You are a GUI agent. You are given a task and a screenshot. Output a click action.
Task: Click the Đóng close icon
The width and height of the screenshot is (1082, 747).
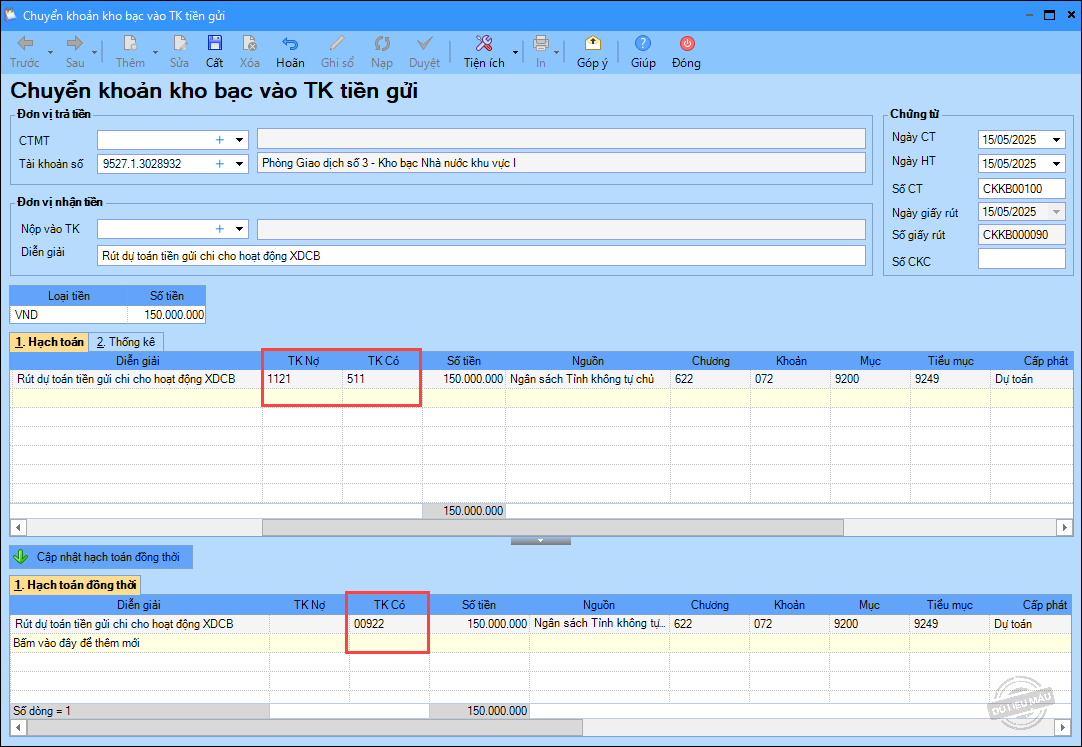point(686,44)
